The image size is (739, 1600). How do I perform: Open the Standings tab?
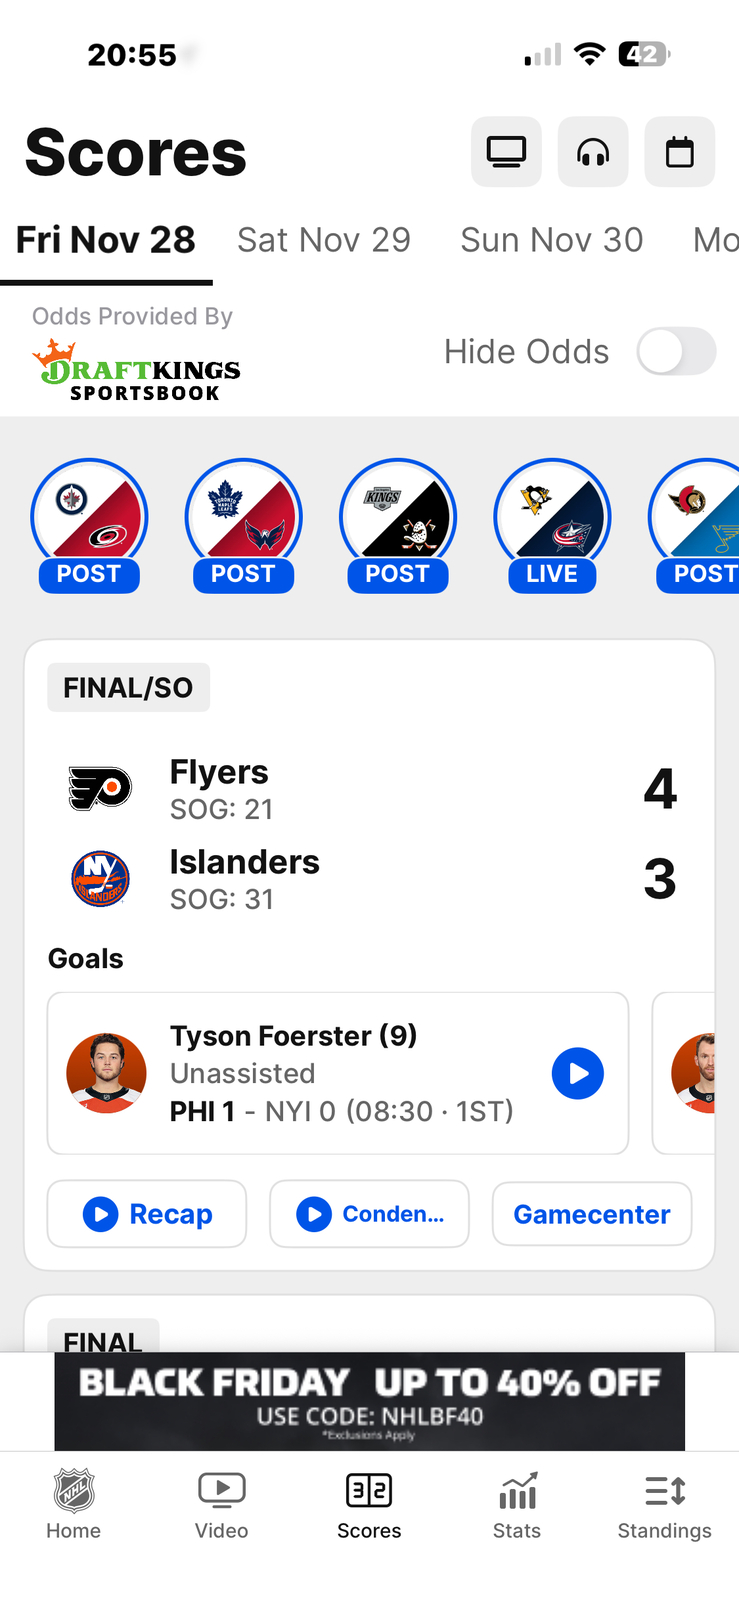point(664,1503)
